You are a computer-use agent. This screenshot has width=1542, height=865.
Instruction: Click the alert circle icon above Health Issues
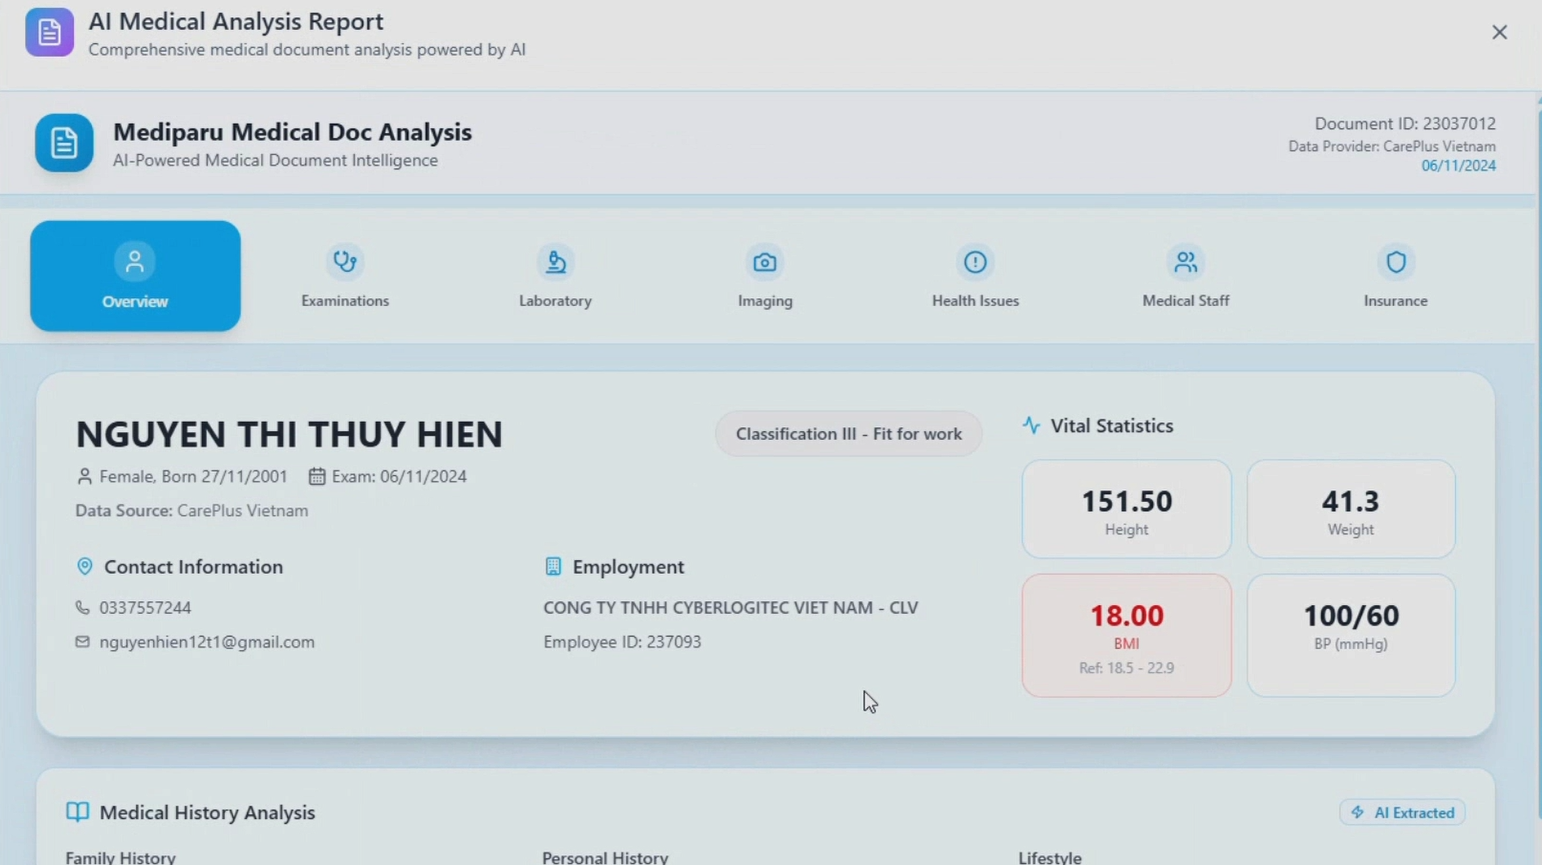[x=975, y=262]
